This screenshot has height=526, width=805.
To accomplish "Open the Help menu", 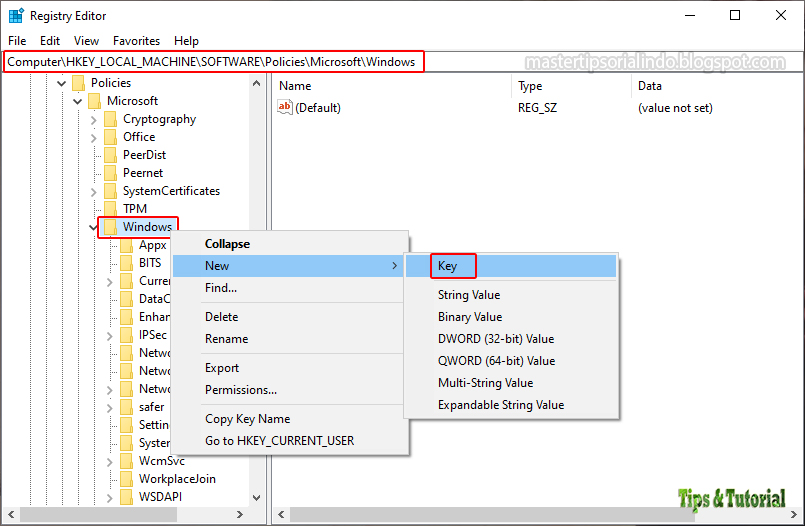I will [x=186, y=41].
